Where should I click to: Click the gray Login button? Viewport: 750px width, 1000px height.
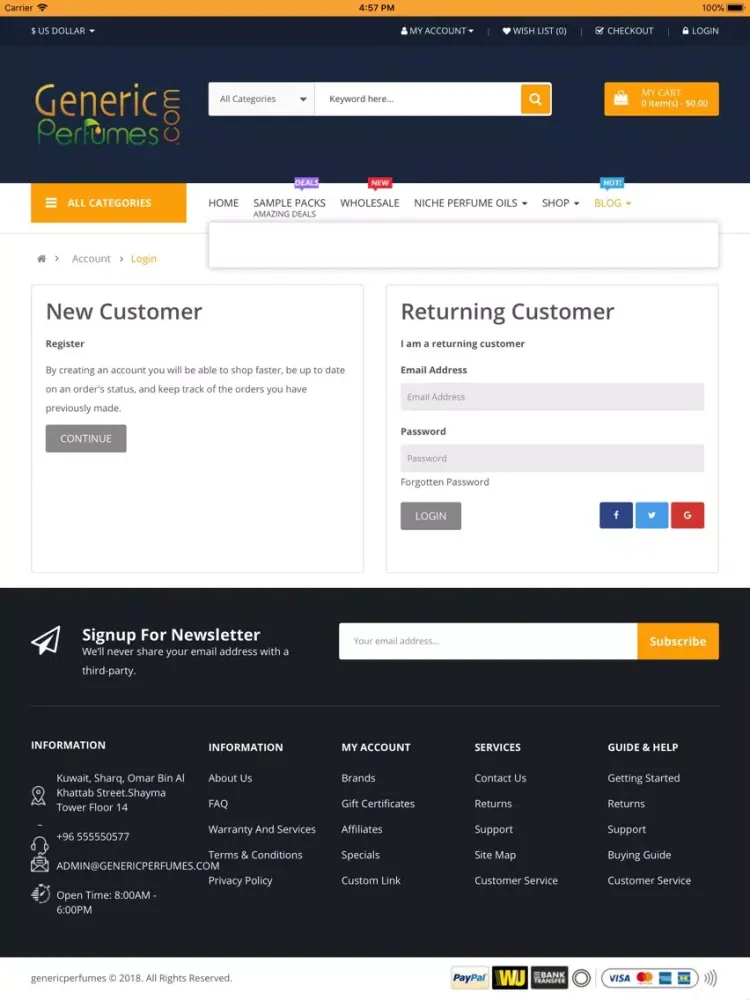pos(430,516)
